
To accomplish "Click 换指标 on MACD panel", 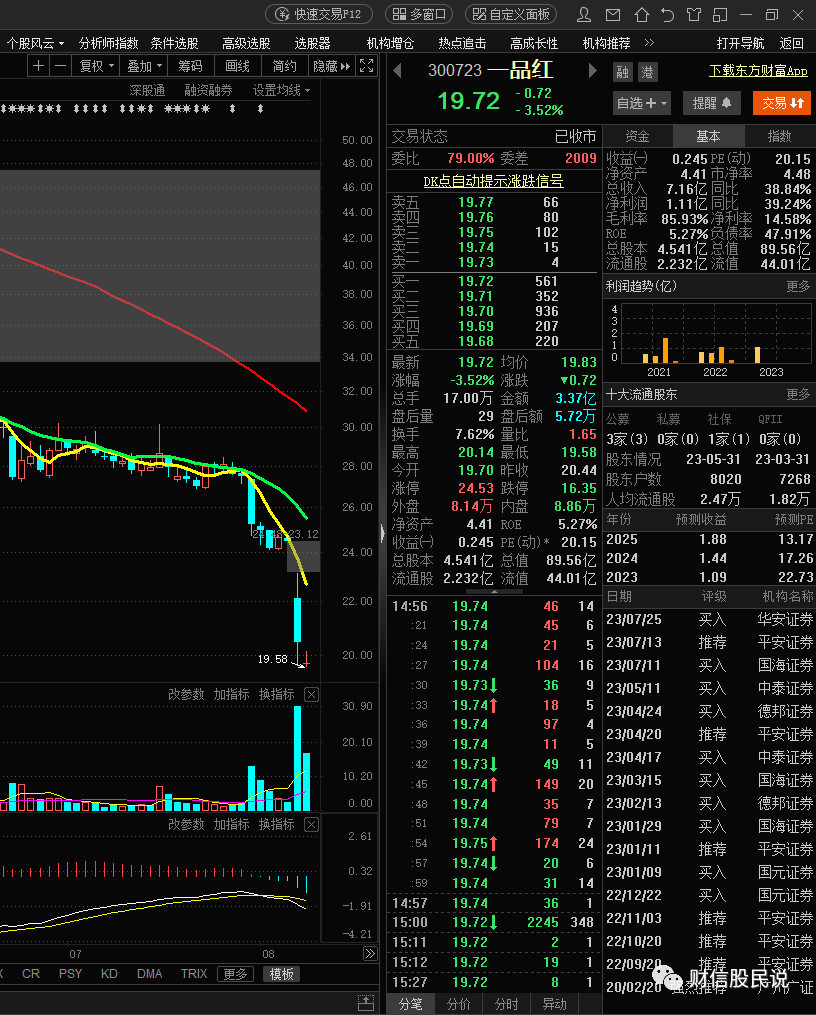I will point(276,825).
